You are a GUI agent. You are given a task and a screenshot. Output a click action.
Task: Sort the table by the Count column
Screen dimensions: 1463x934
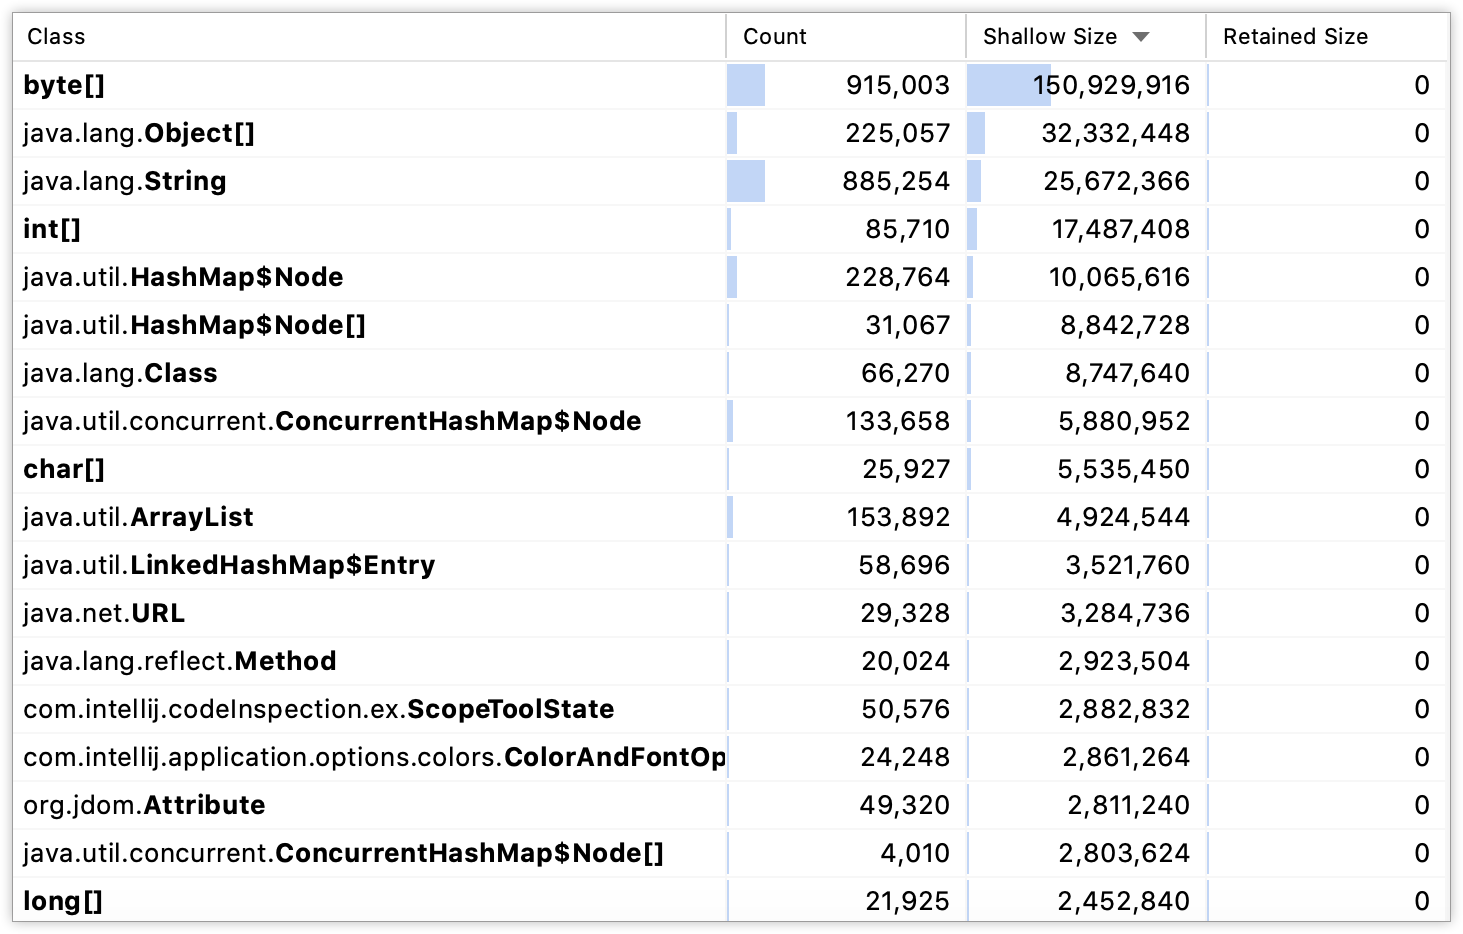[x=775, y=36]
